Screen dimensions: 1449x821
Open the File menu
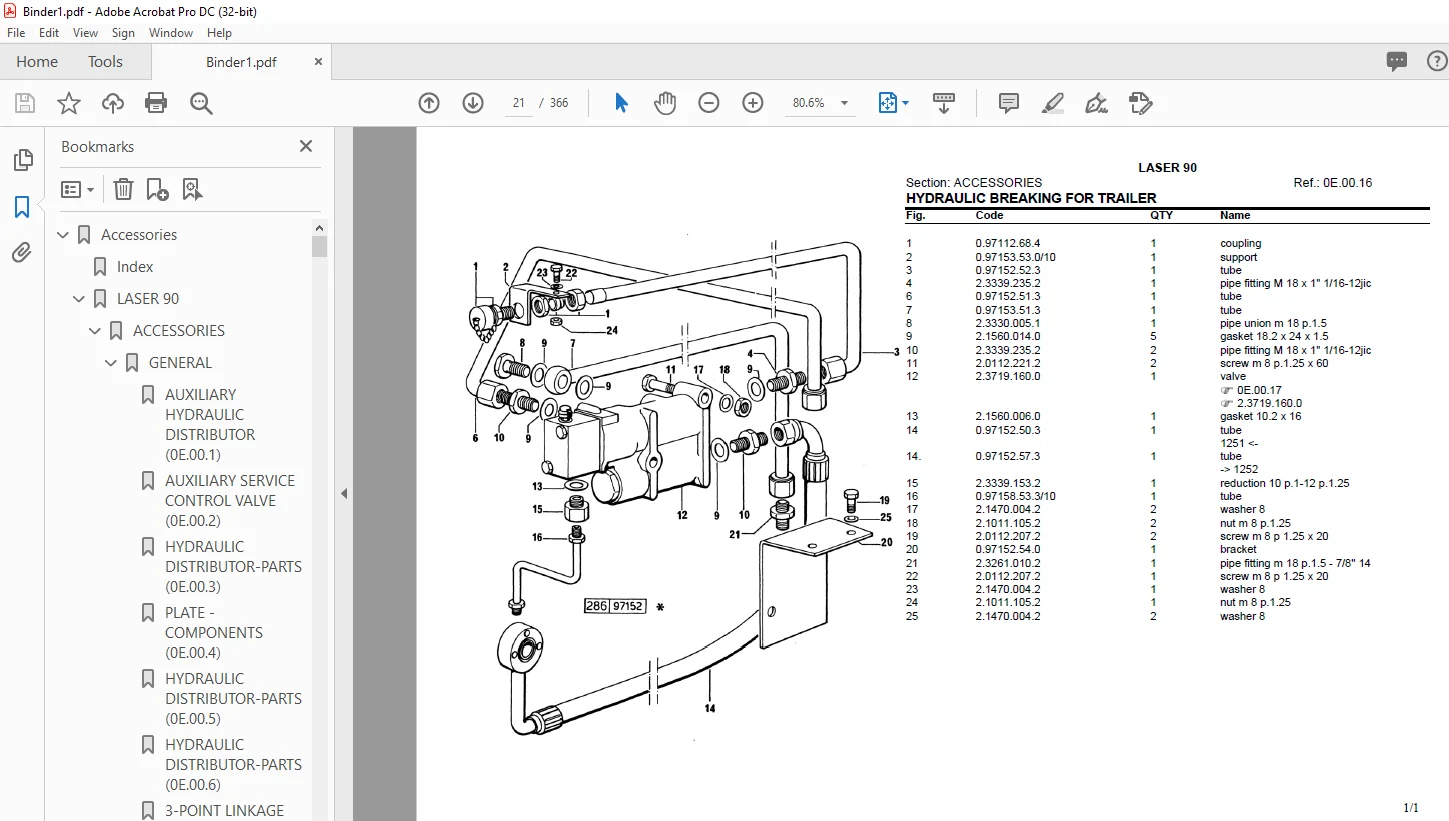coord(16,33)
